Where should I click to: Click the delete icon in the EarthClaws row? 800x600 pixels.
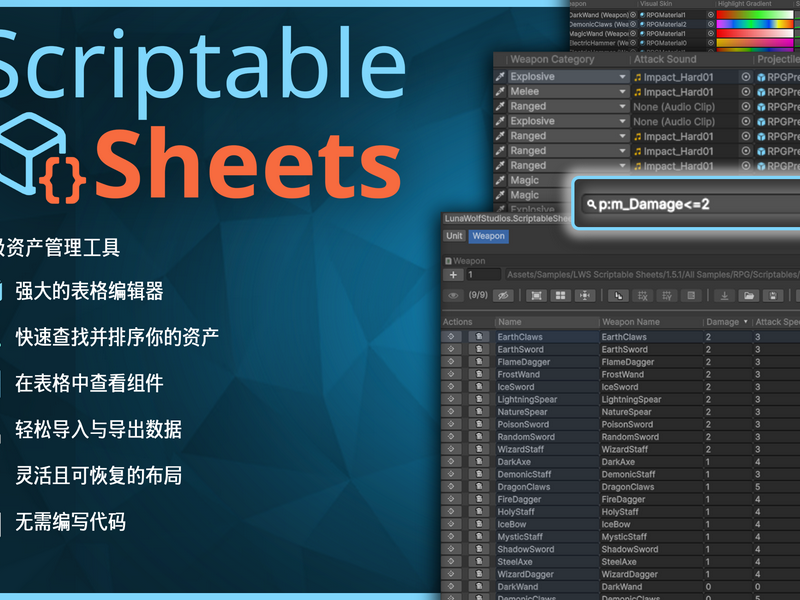(479, 337)
